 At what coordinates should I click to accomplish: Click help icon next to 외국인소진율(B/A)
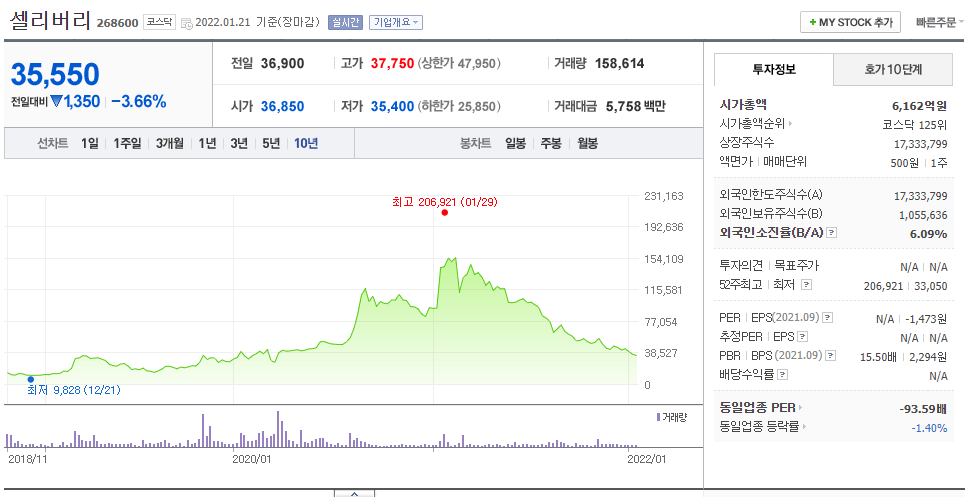point(832,233)
